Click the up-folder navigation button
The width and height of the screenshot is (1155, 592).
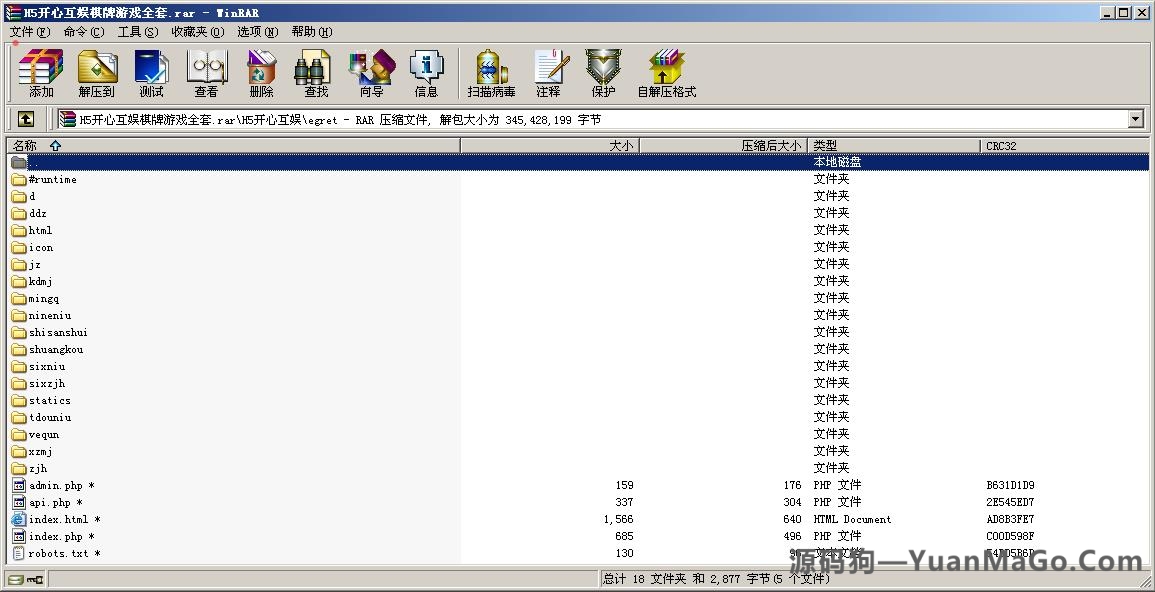(x=25, y=119)
